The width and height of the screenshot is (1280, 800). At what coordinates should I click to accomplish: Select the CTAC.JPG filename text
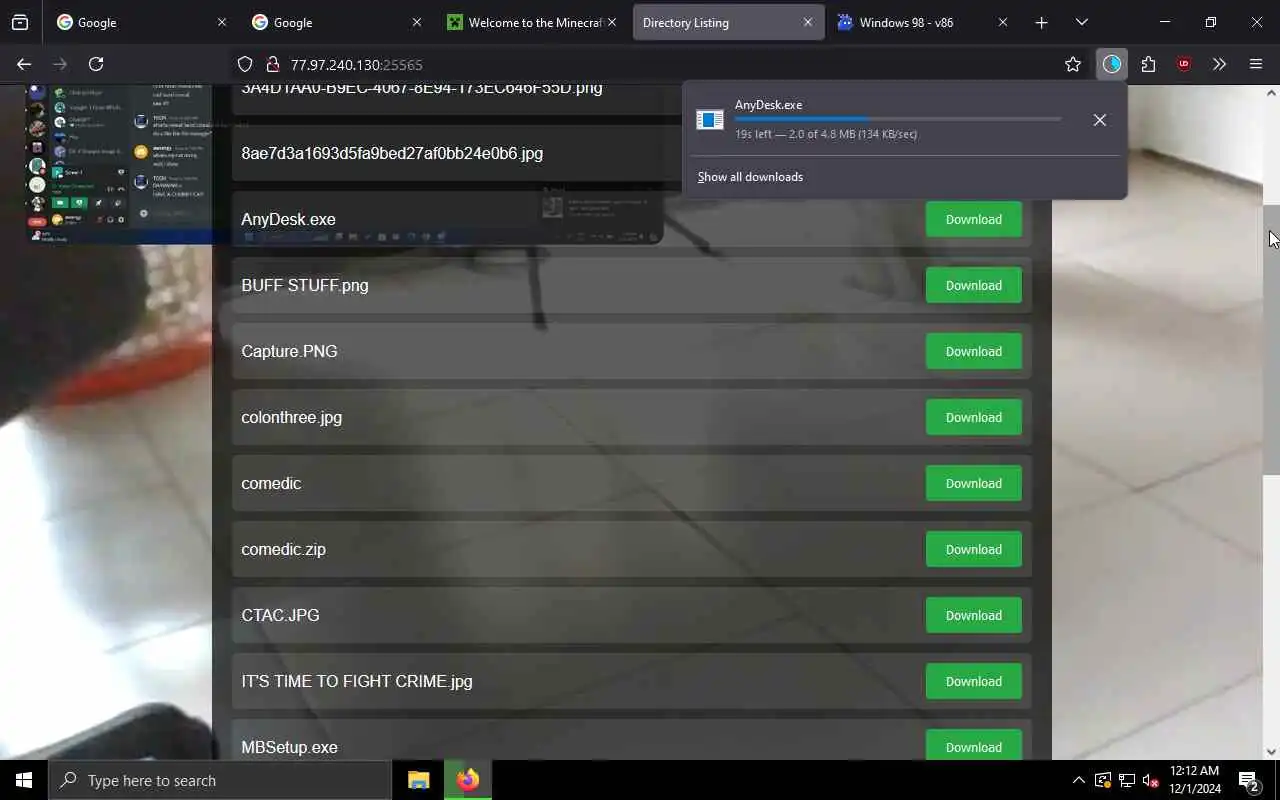click(280, 615)
